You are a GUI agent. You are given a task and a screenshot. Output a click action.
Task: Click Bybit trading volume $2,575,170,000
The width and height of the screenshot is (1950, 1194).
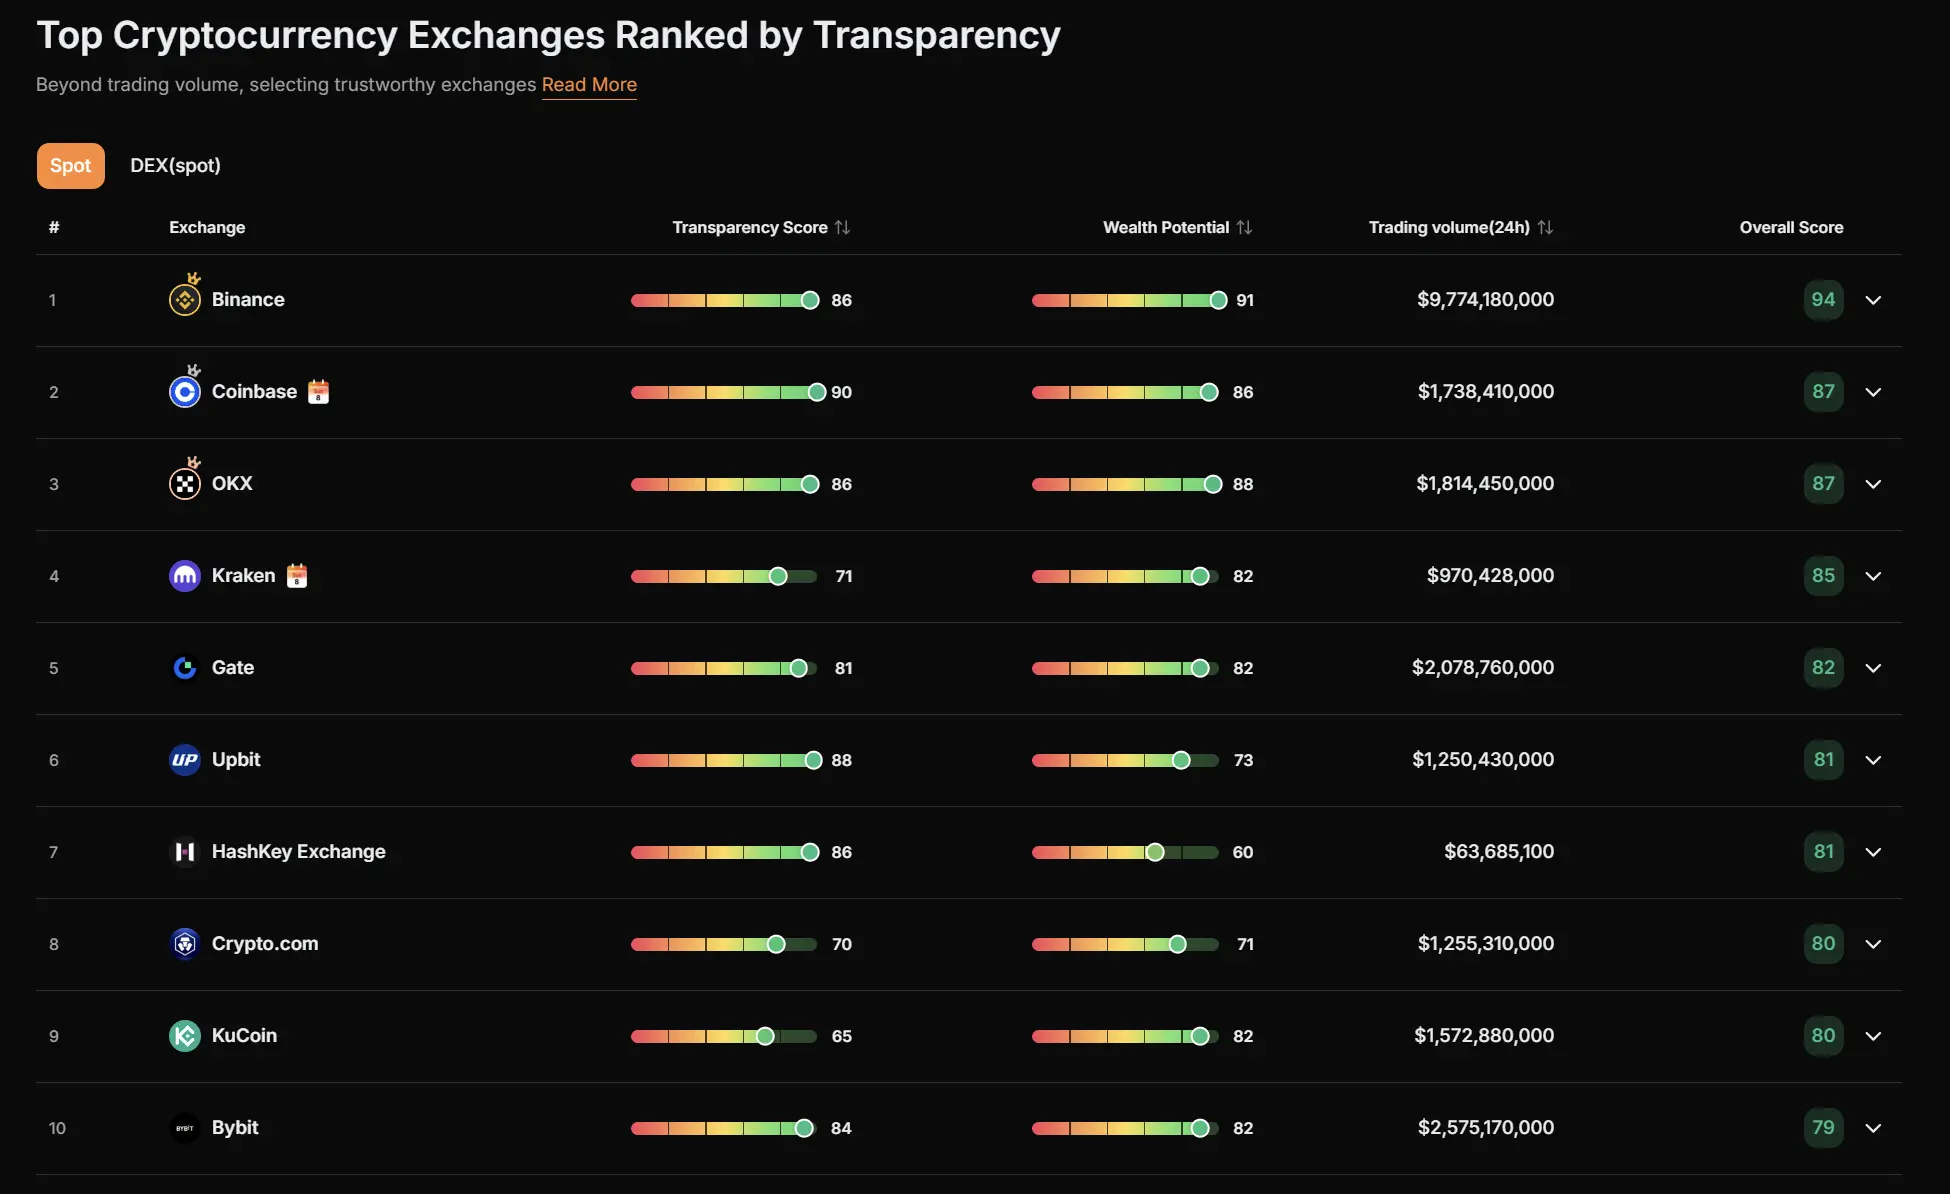coord(1486,1128)
